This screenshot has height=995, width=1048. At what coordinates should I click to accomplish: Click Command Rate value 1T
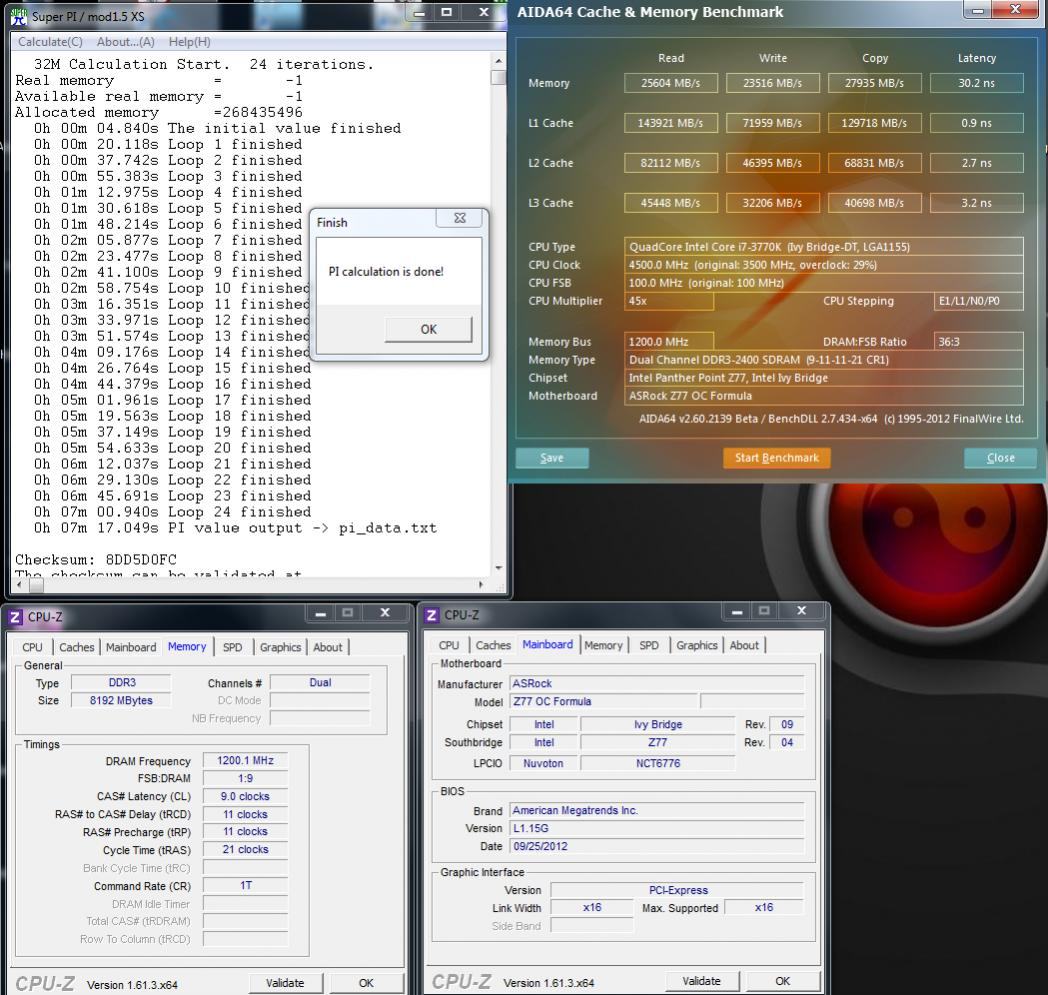pos(245,885)
